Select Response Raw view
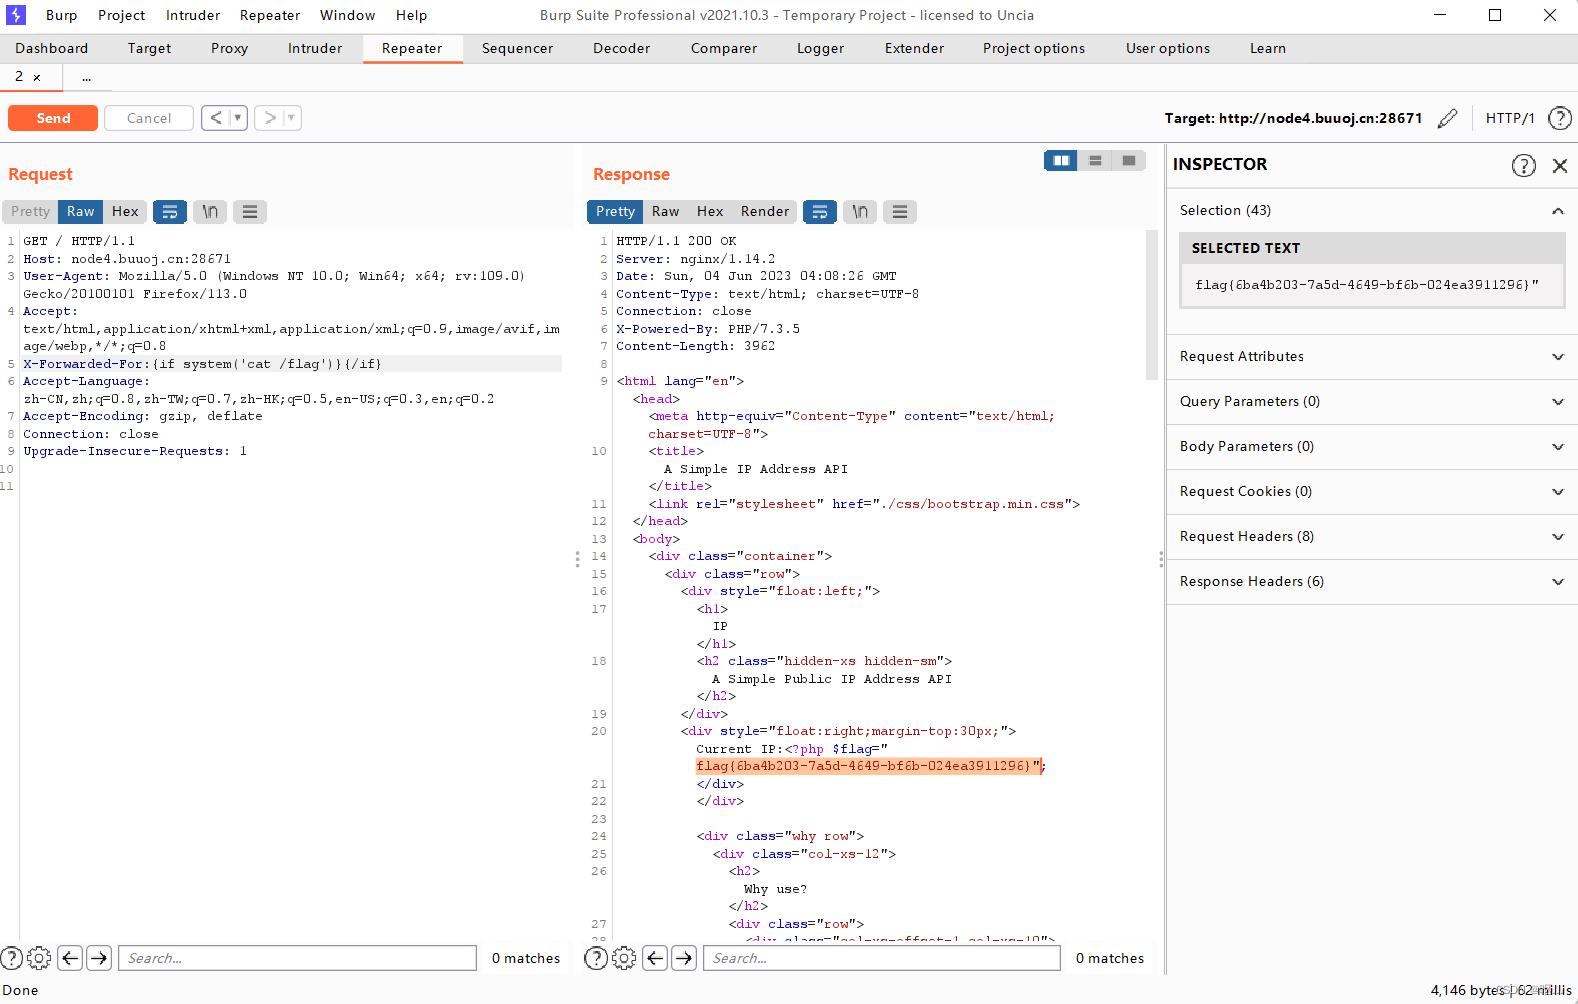The image size is (1578, 1004). [x=665, y=211]
